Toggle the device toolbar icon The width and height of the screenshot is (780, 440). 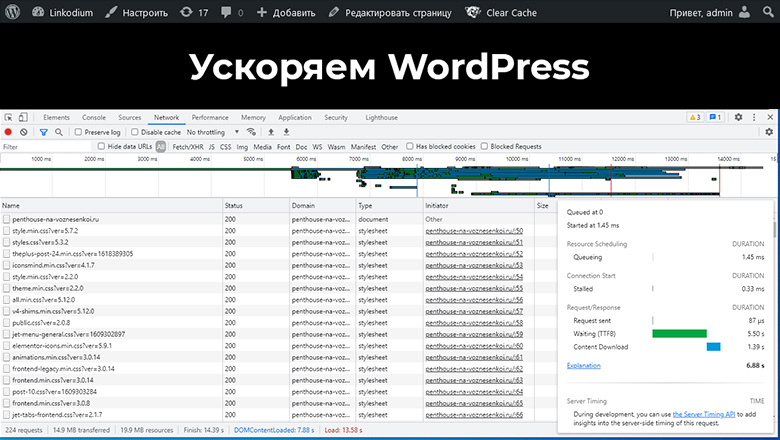point(23,118)
